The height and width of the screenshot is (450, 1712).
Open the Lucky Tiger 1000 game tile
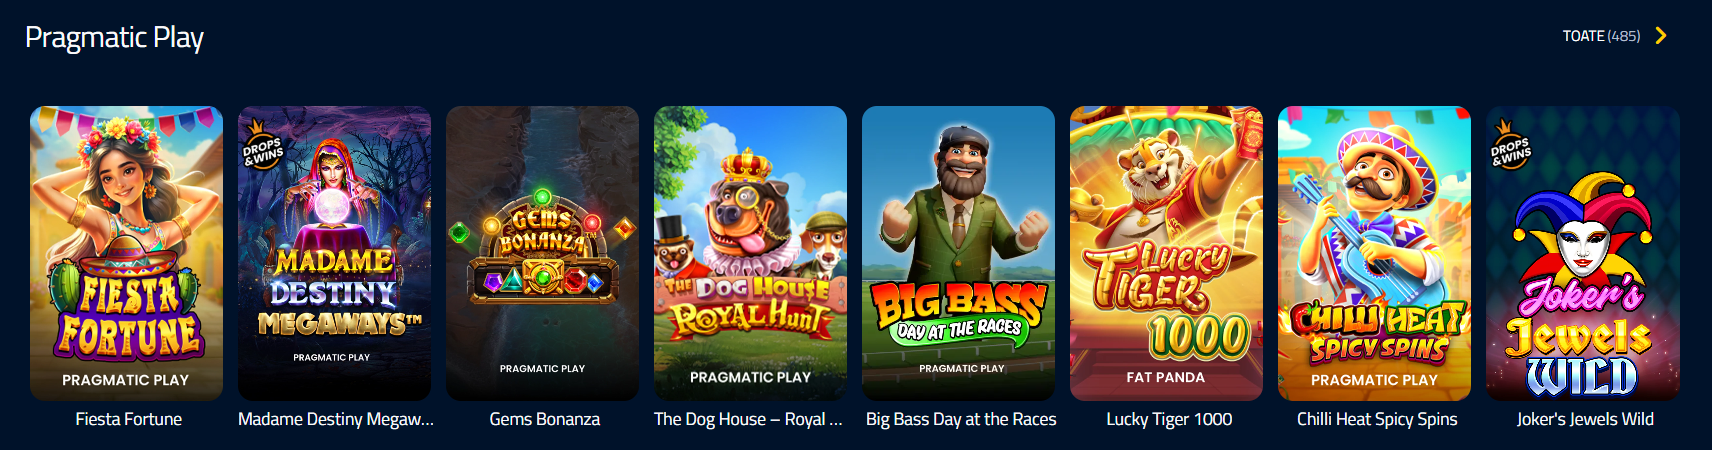coord(1167,253)
